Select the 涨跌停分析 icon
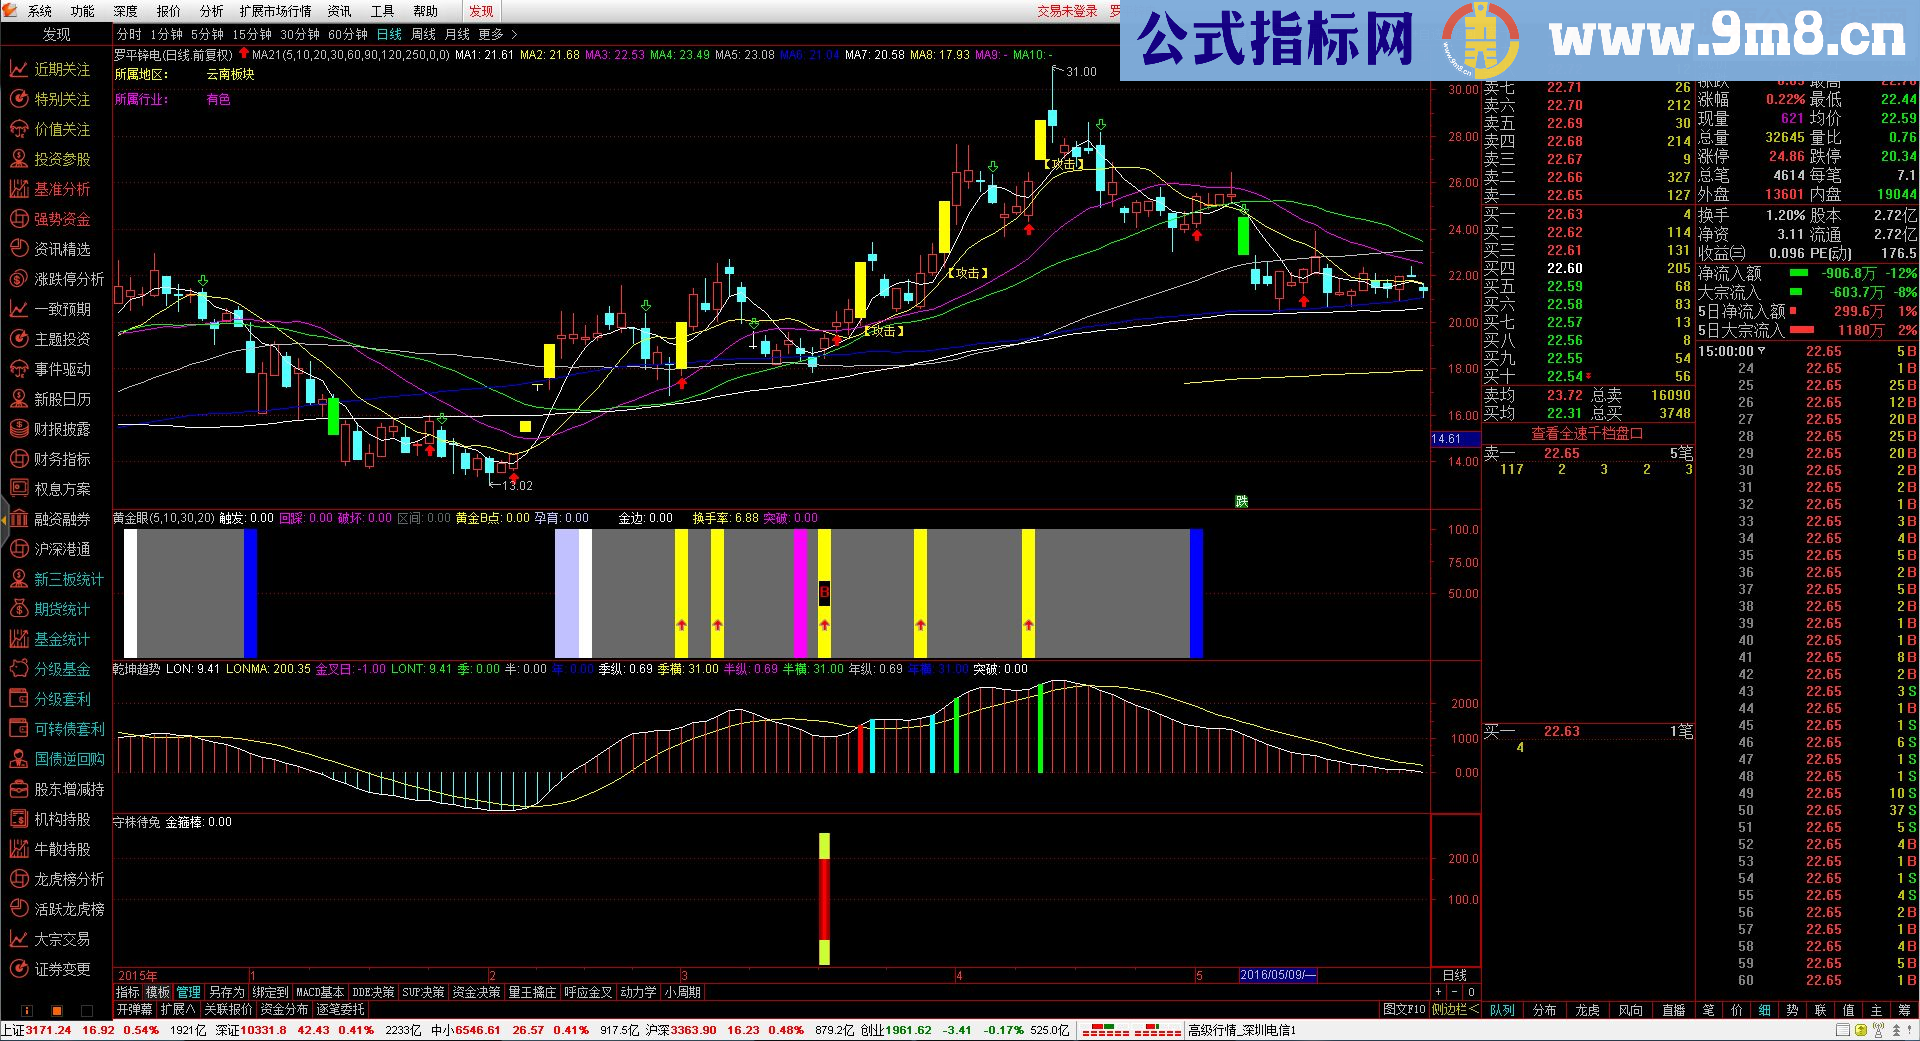The width and height of the screenshot is (1920, 1041). pyautogui.click(x=18, y=279)
